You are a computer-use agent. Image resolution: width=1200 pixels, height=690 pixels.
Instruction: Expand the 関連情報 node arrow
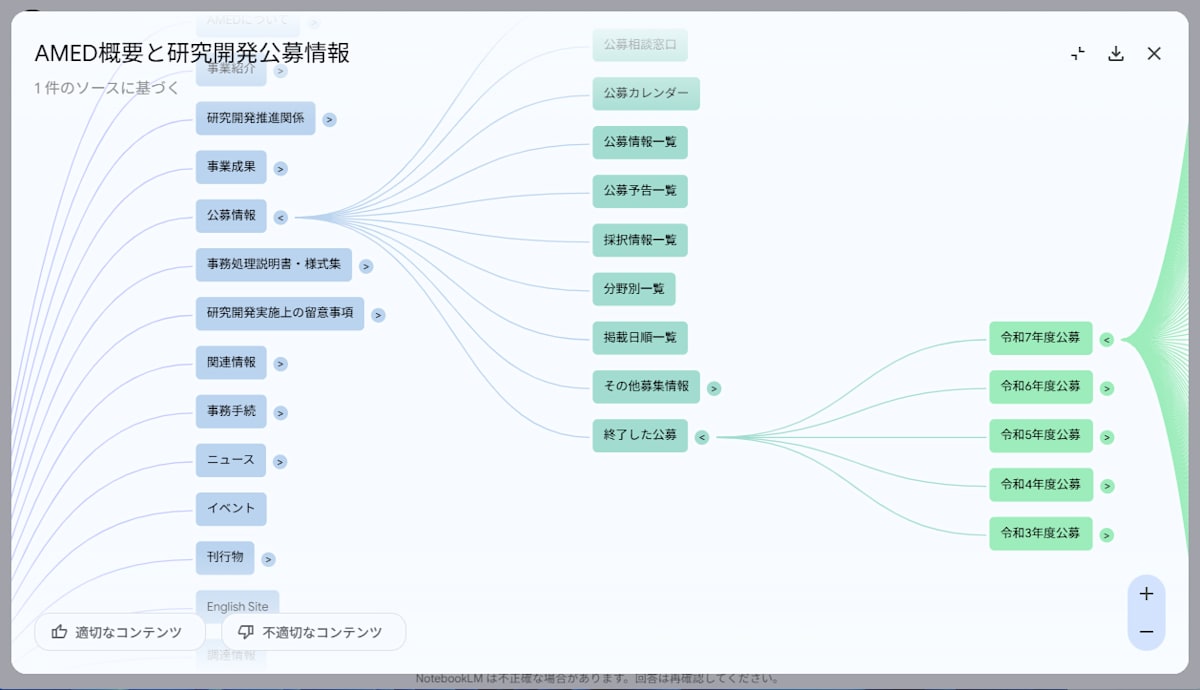click(280, 364)
